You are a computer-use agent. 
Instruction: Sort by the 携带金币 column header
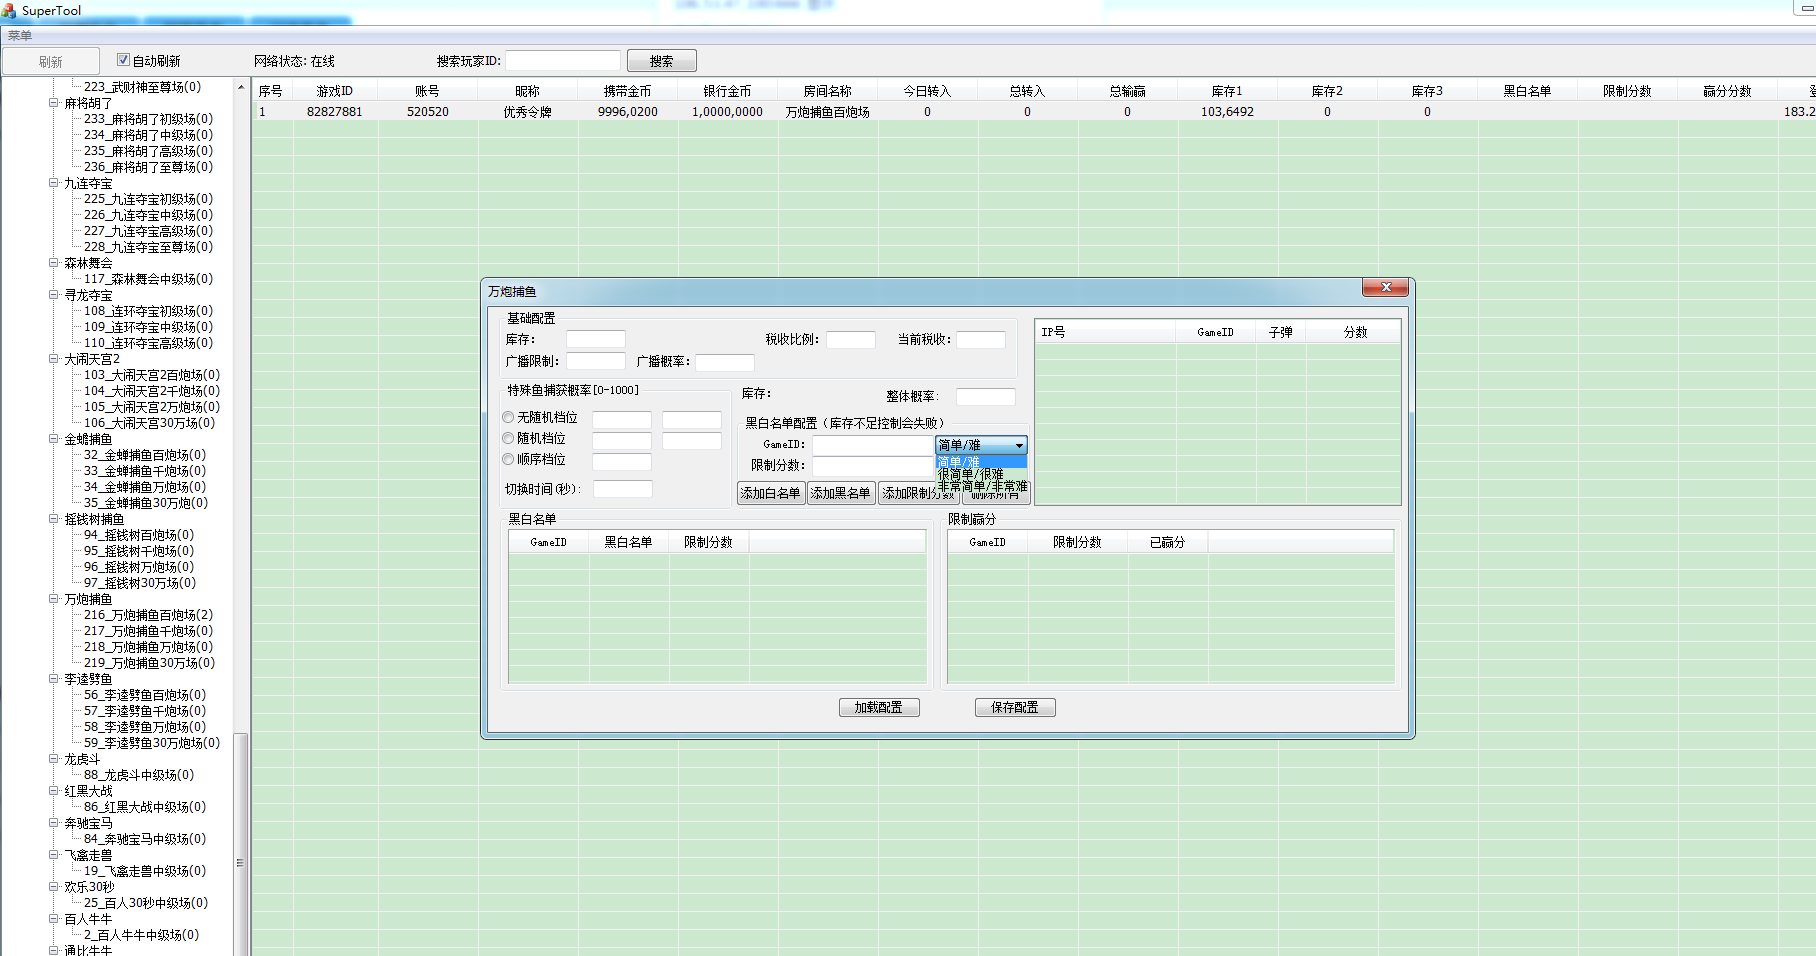point(627,91)
